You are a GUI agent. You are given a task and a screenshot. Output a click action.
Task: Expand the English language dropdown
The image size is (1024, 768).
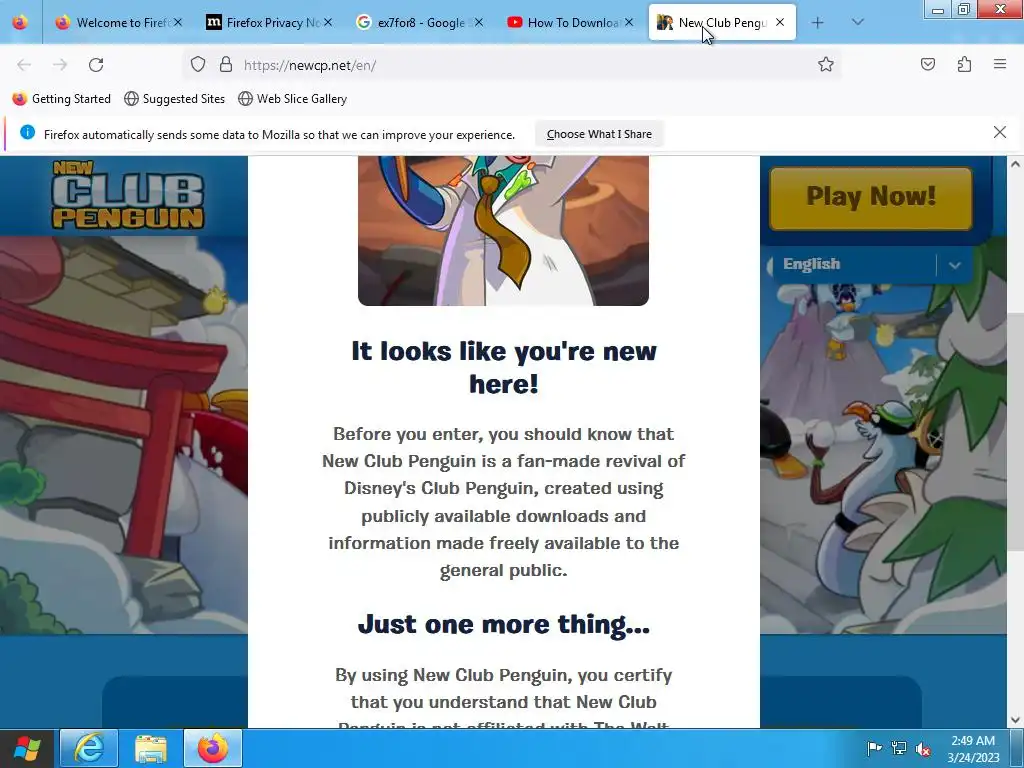click(x=872, y=264)
